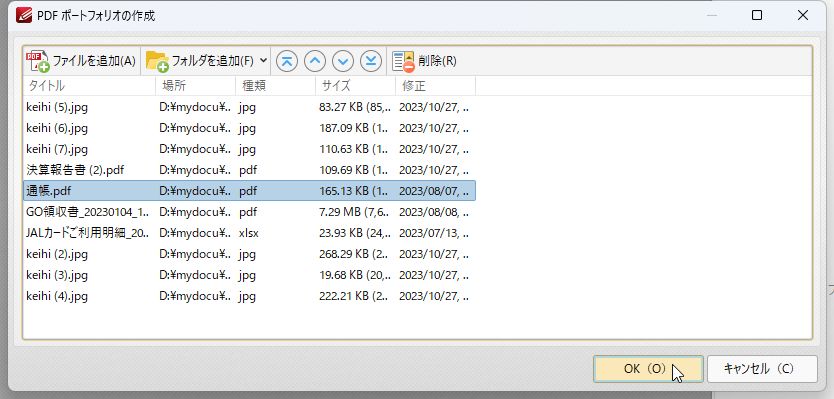The height and width of the screenshot is (399, 834).
Task: Sort by the タイトル column header
Action: [89, 86]
